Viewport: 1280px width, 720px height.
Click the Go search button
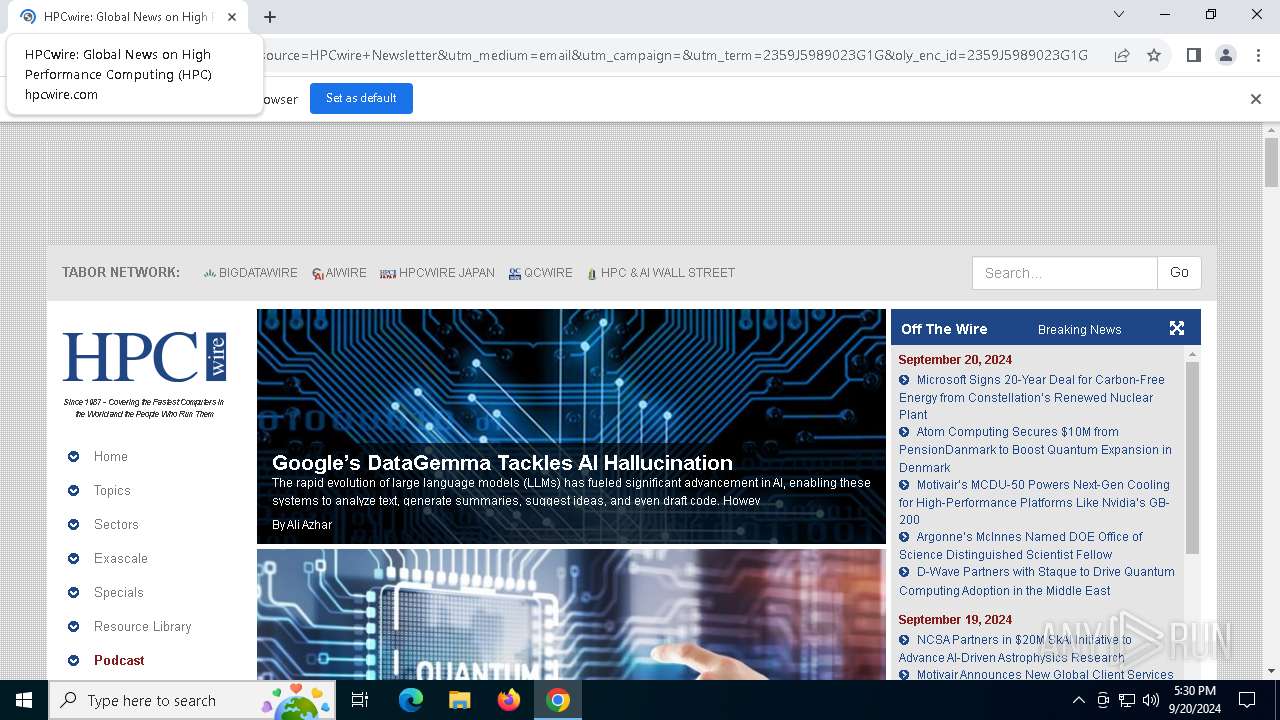pos(1179,273)
